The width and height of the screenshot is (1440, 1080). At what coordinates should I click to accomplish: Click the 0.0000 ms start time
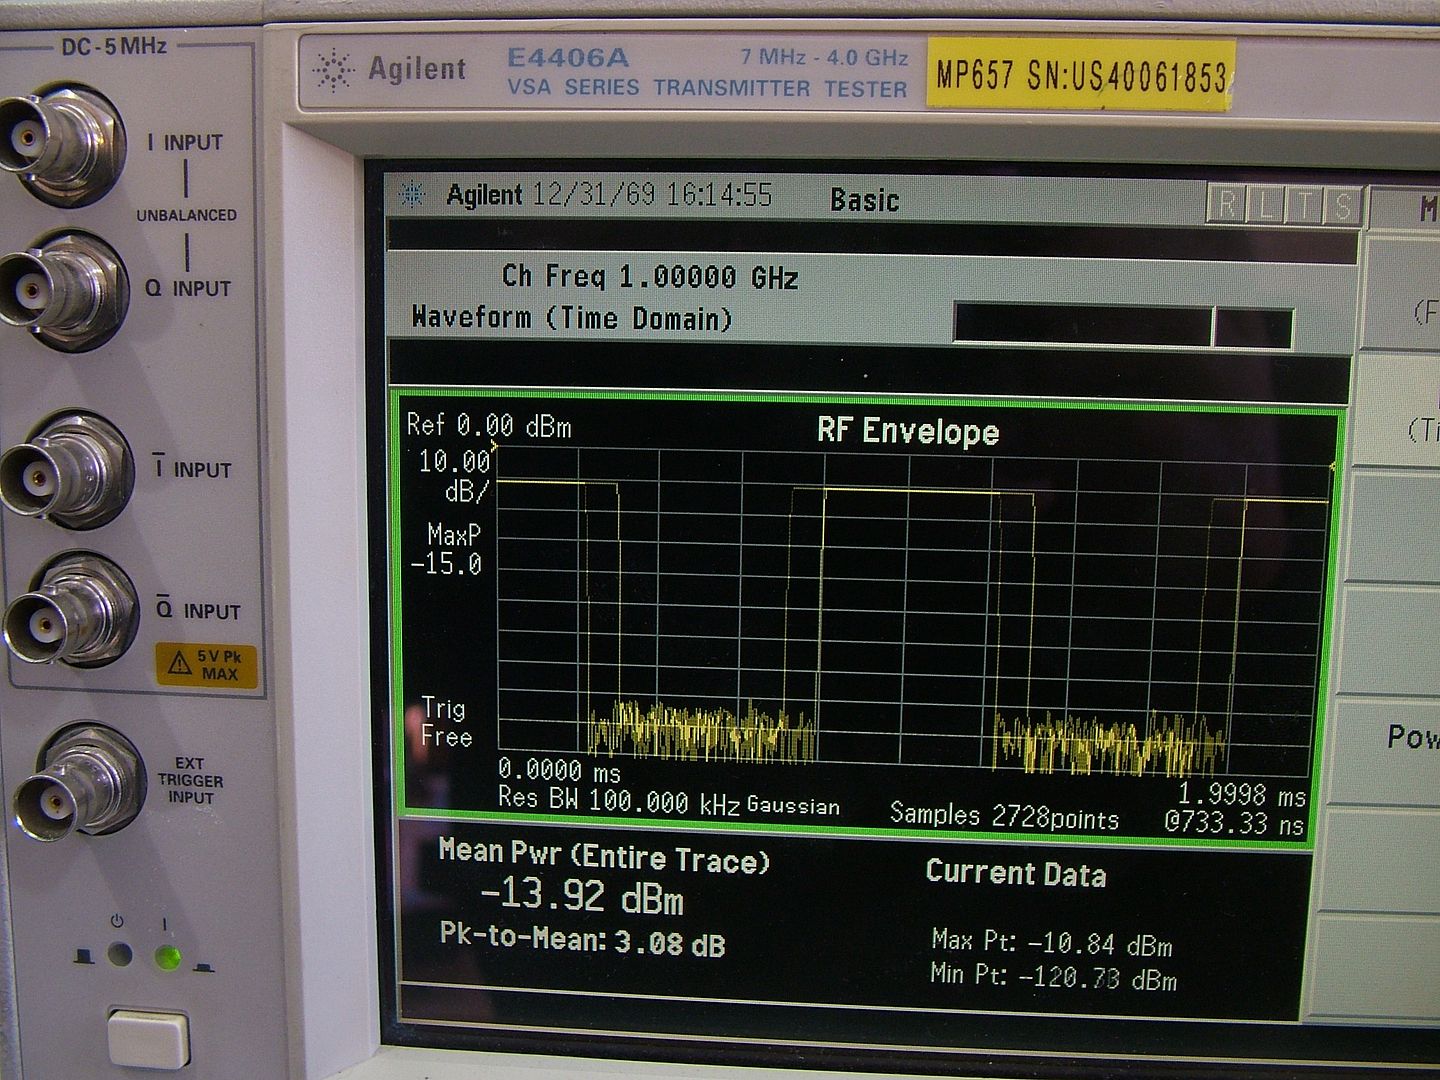tap(559, 771)
